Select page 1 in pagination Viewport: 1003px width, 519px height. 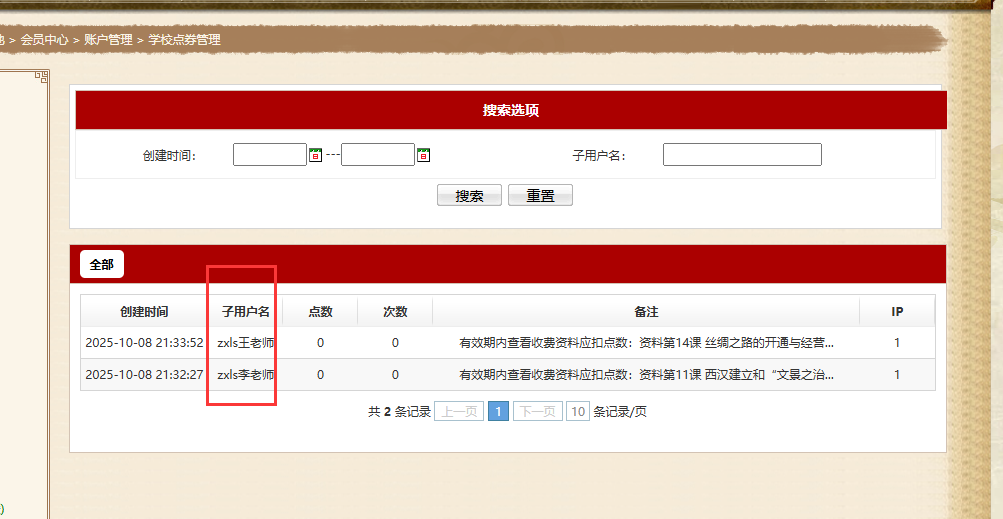click(498, 411)
